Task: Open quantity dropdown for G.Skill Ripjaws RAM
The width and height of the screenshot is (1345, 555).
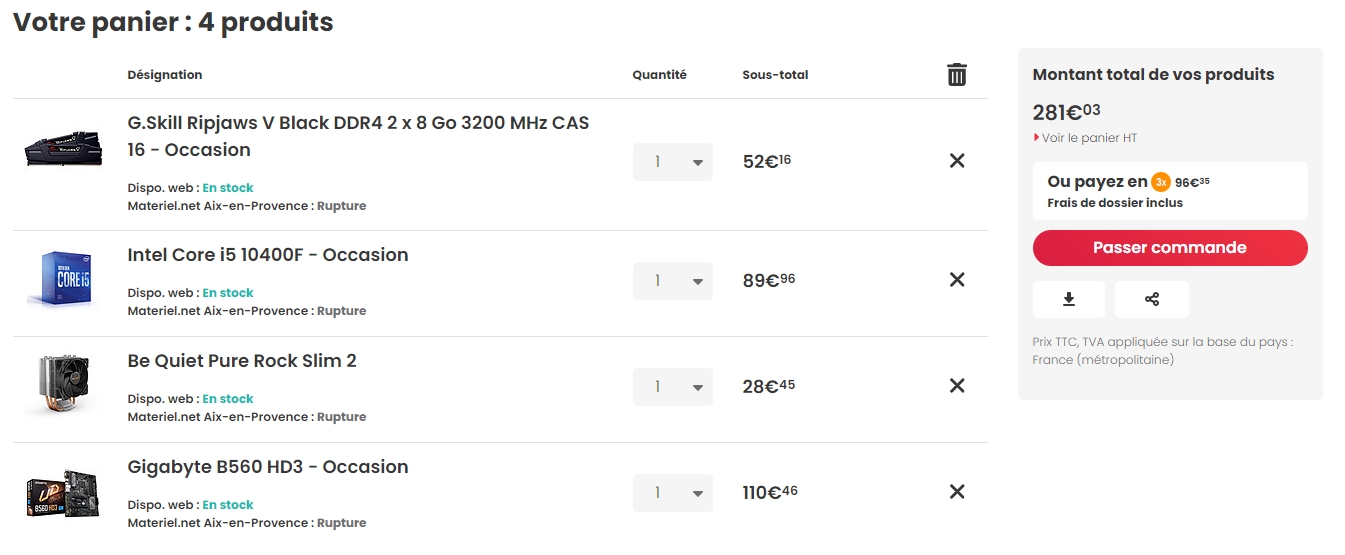Action: click(x=673, y=162)
